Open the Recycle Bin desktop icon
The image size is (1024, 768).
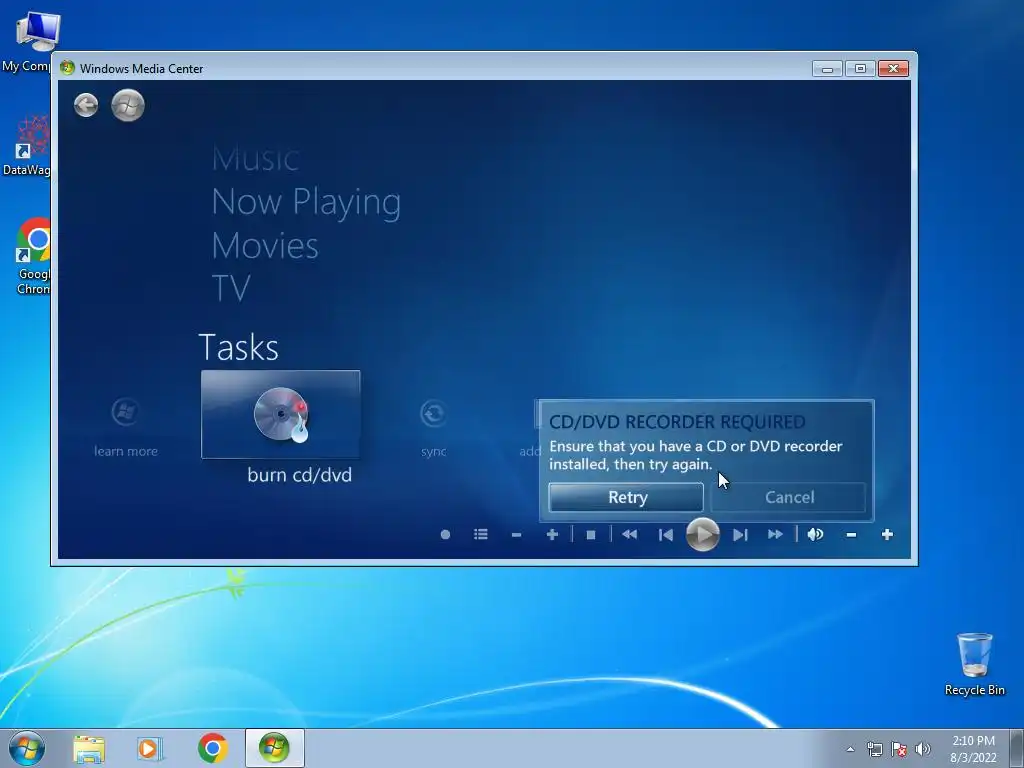tap(974, 664)
